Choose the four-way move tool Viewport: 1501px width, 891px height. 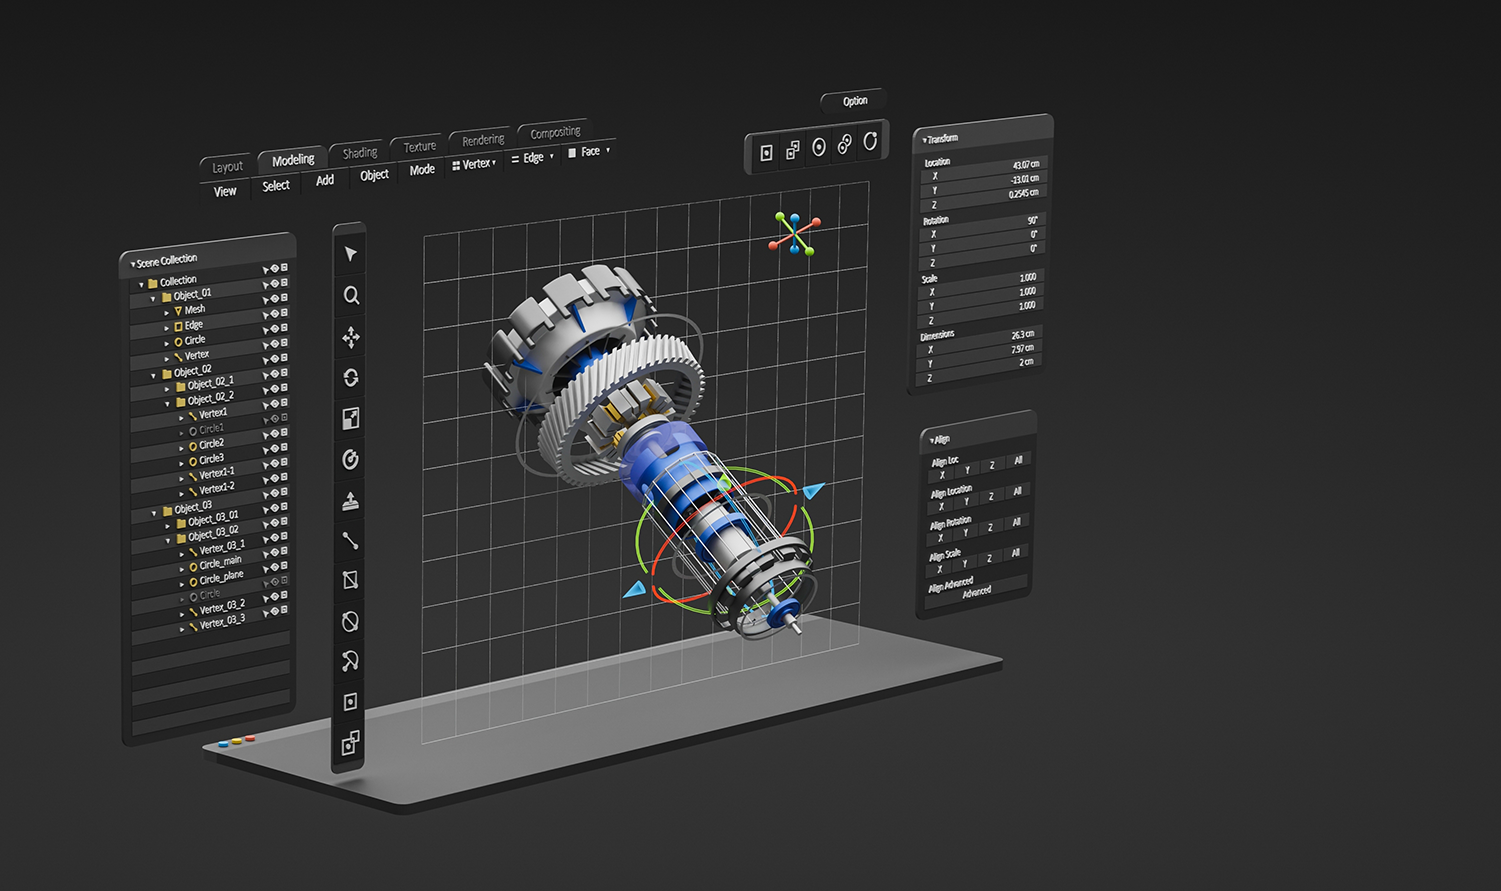[x=351, y=337]
